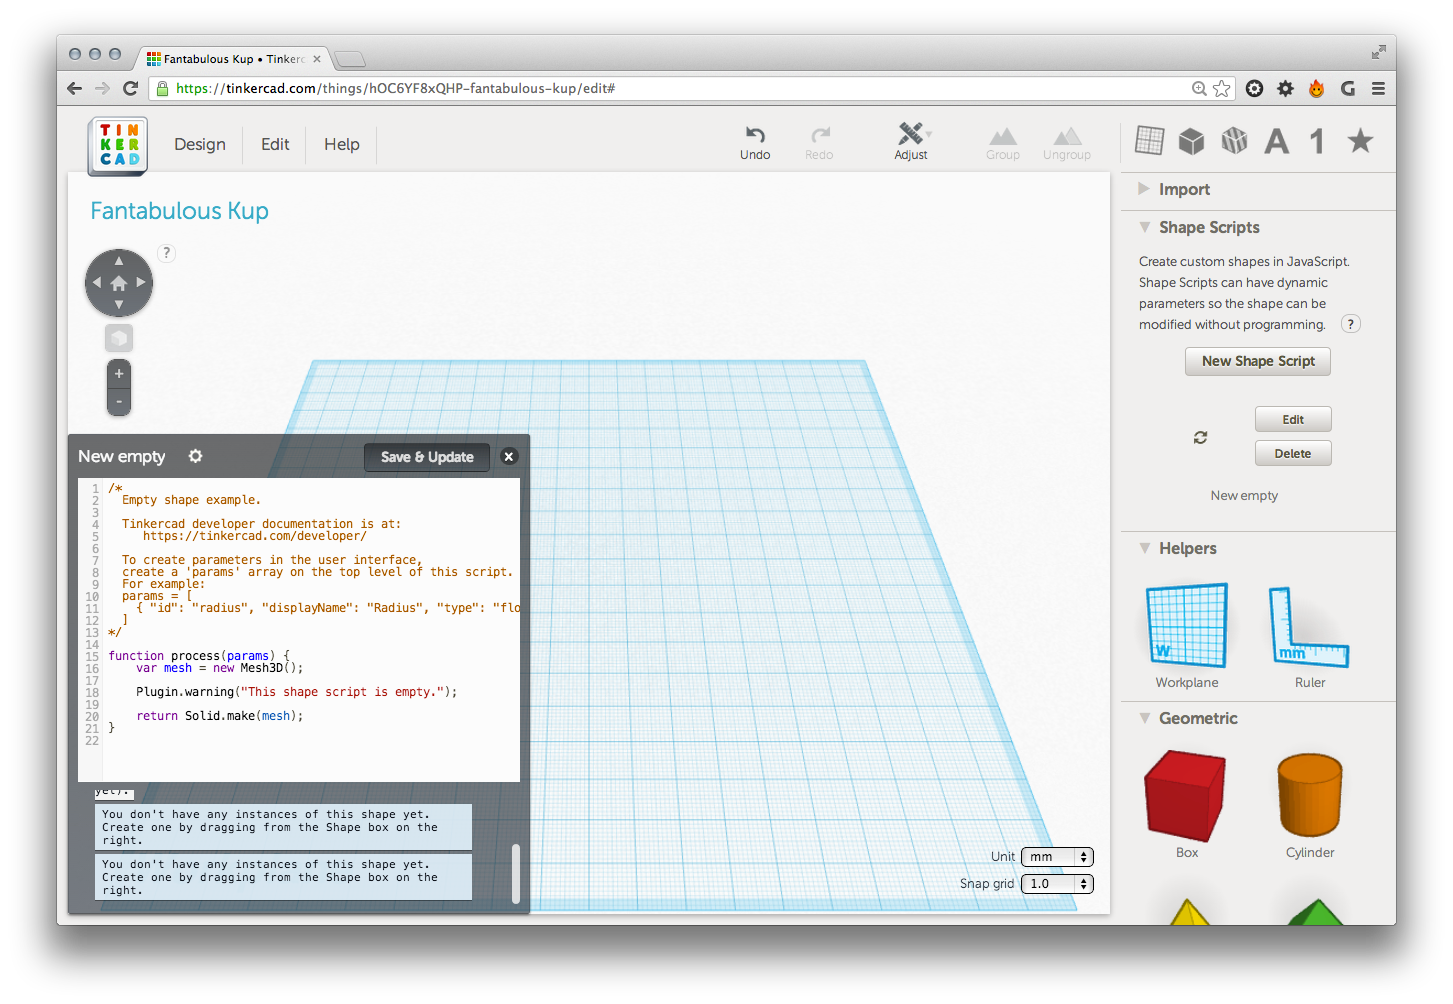Collapse the Shape Scripts section
The image size is (1453, 1004).
(x=1145, y=227)
